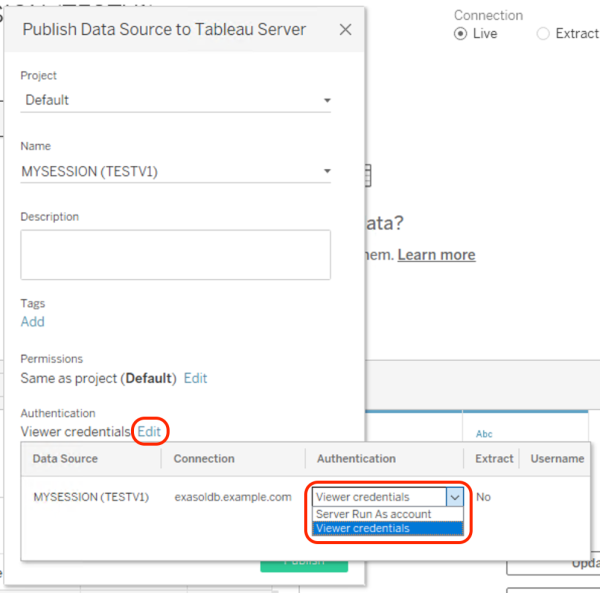600x593 pixels.
Task: Choose Server Run As account option
Action: 388,514
